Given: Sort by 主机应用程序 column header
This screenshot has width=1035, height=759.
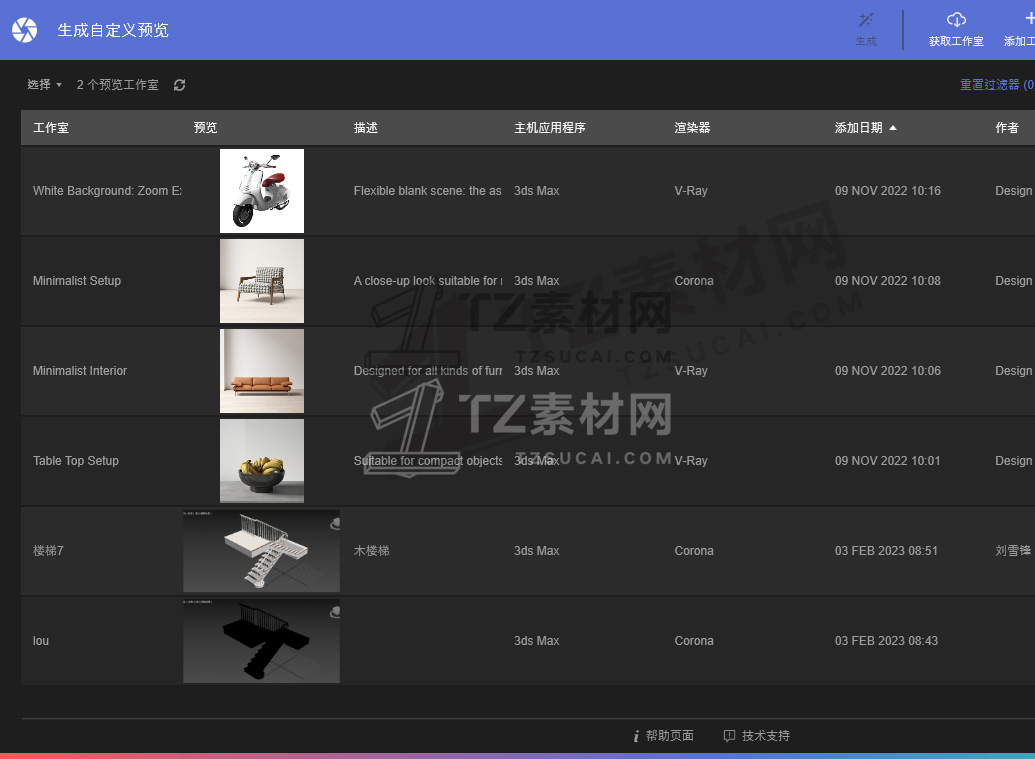Looking at the screenshot, I should click(x=550, y=127).
